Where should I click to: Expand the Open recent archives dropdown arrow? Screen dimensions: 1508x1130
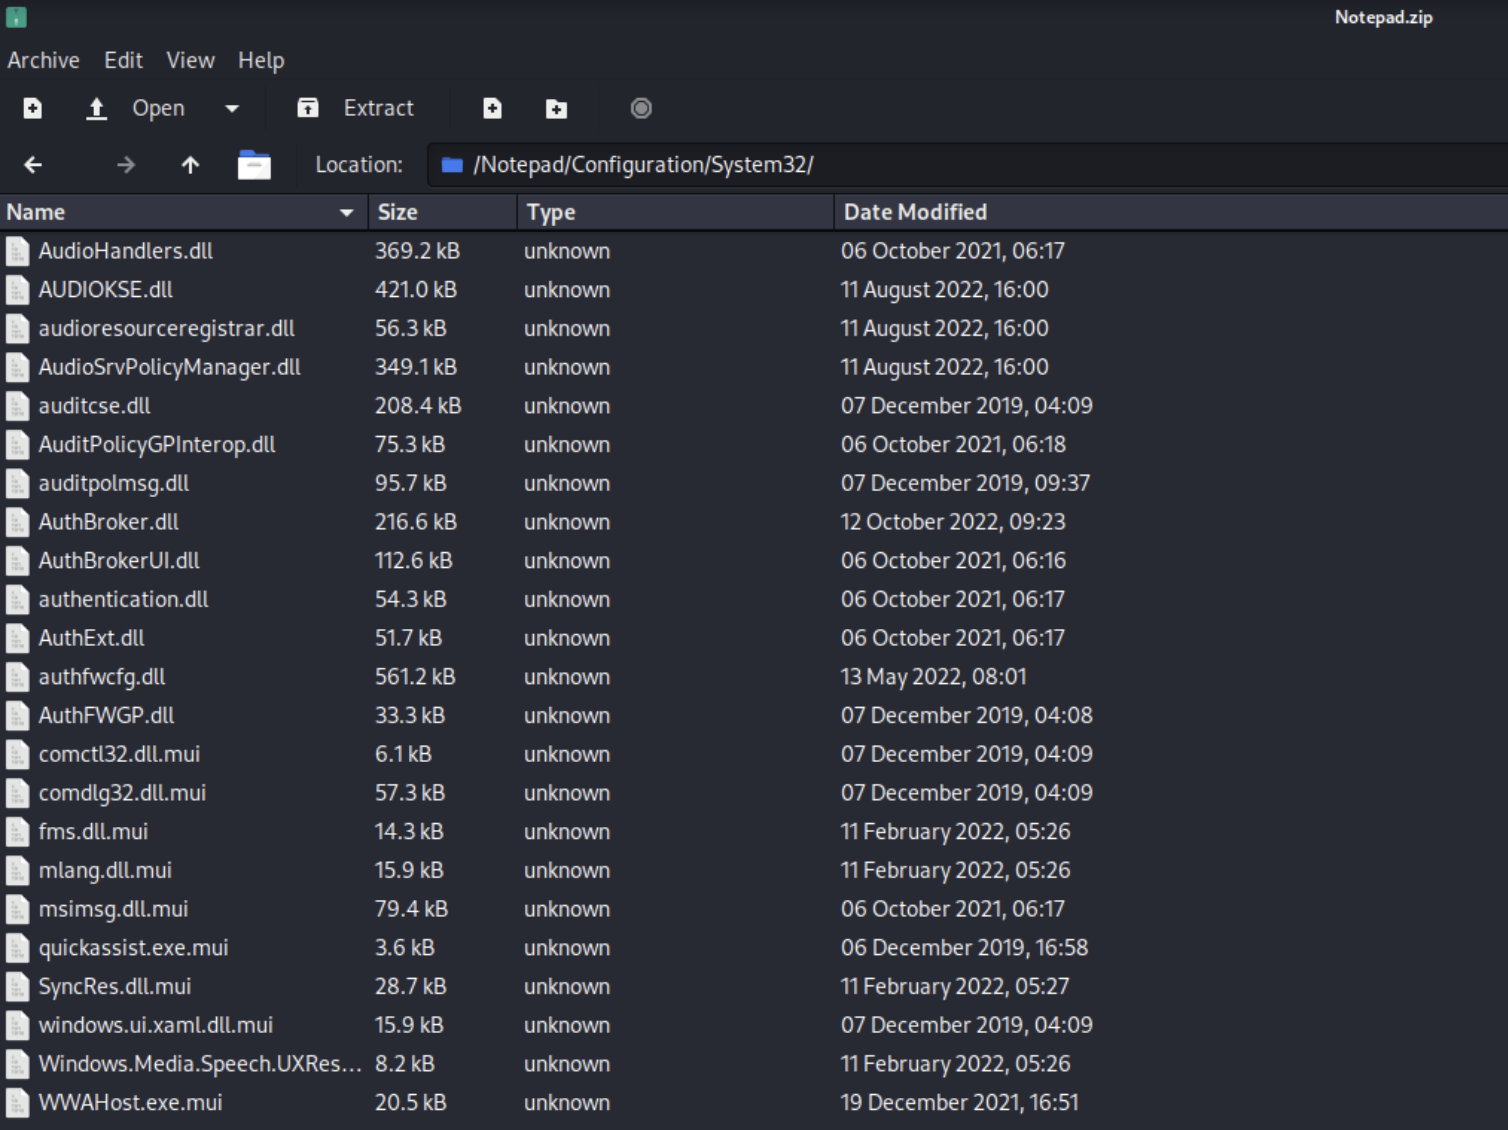click(x=232, y=108)
